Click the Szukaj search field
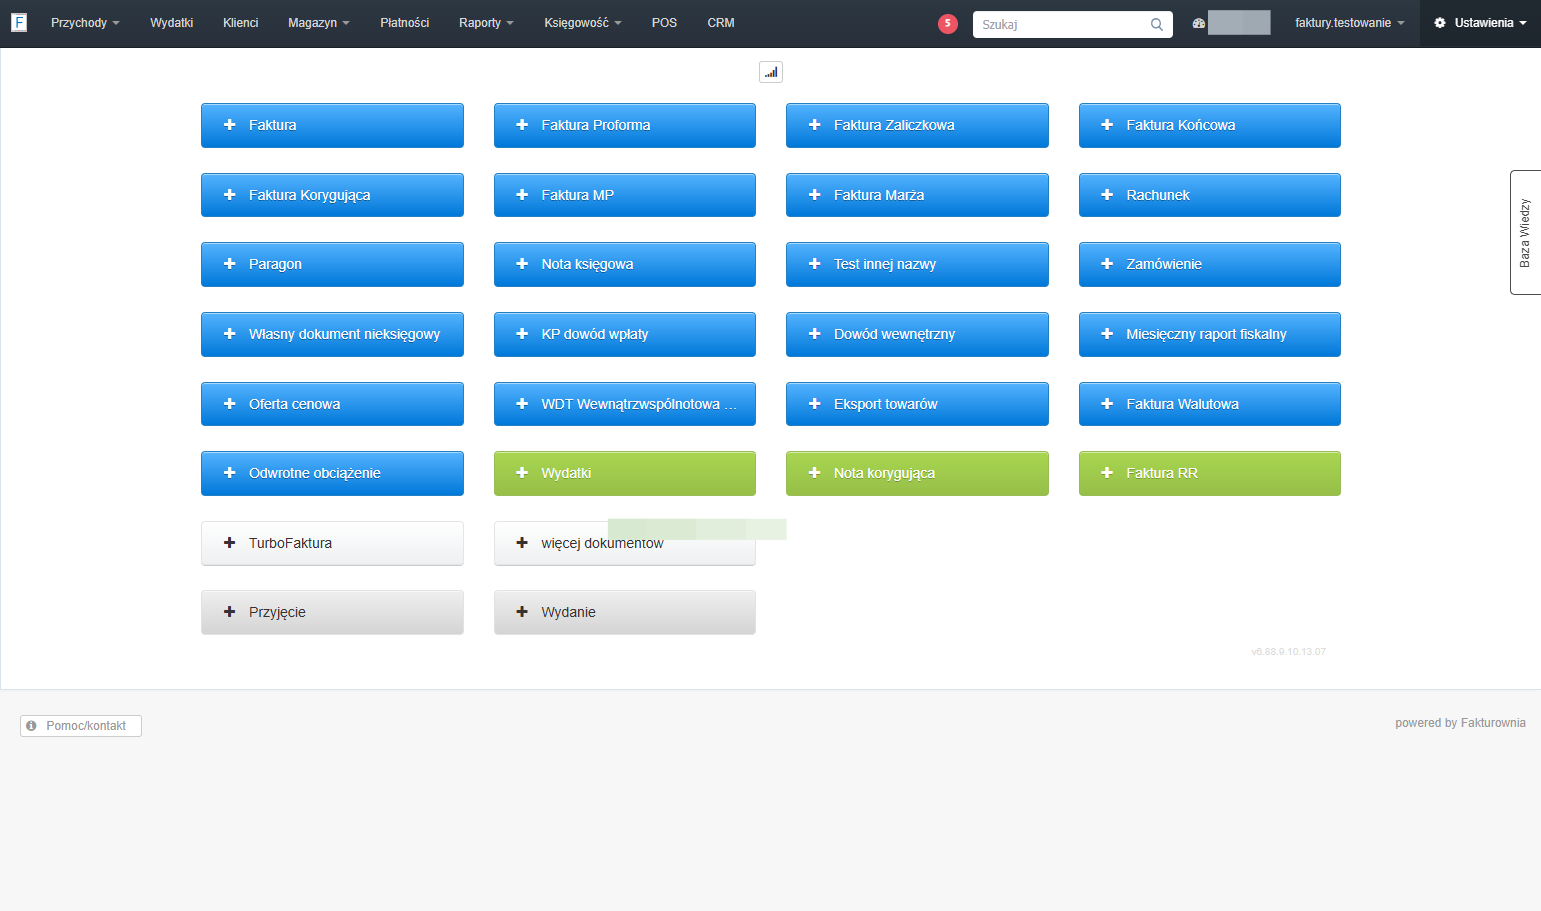1541x911 pixels. 1072,24
